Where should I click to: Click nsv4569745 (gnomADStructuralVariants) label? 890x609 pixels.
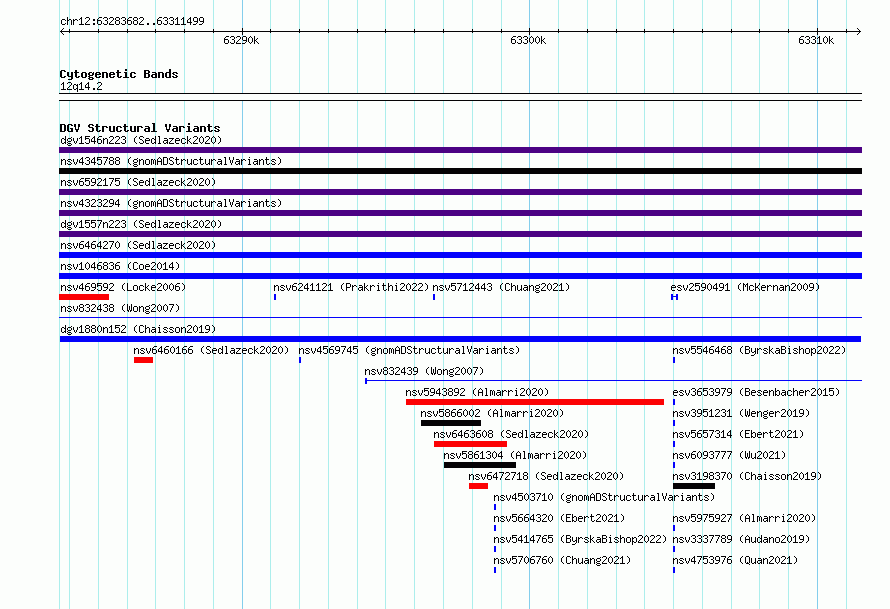click(x=409, y=350)
